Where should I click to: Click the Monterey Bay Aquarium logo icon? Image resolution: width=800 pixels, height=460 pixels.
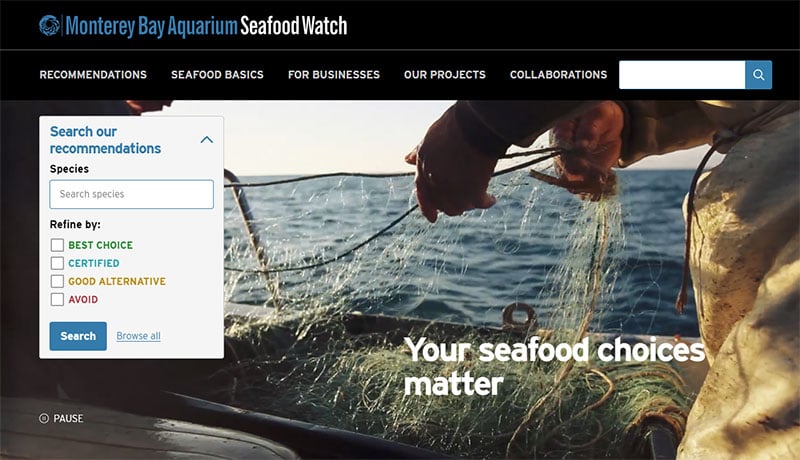click(49, 25)
